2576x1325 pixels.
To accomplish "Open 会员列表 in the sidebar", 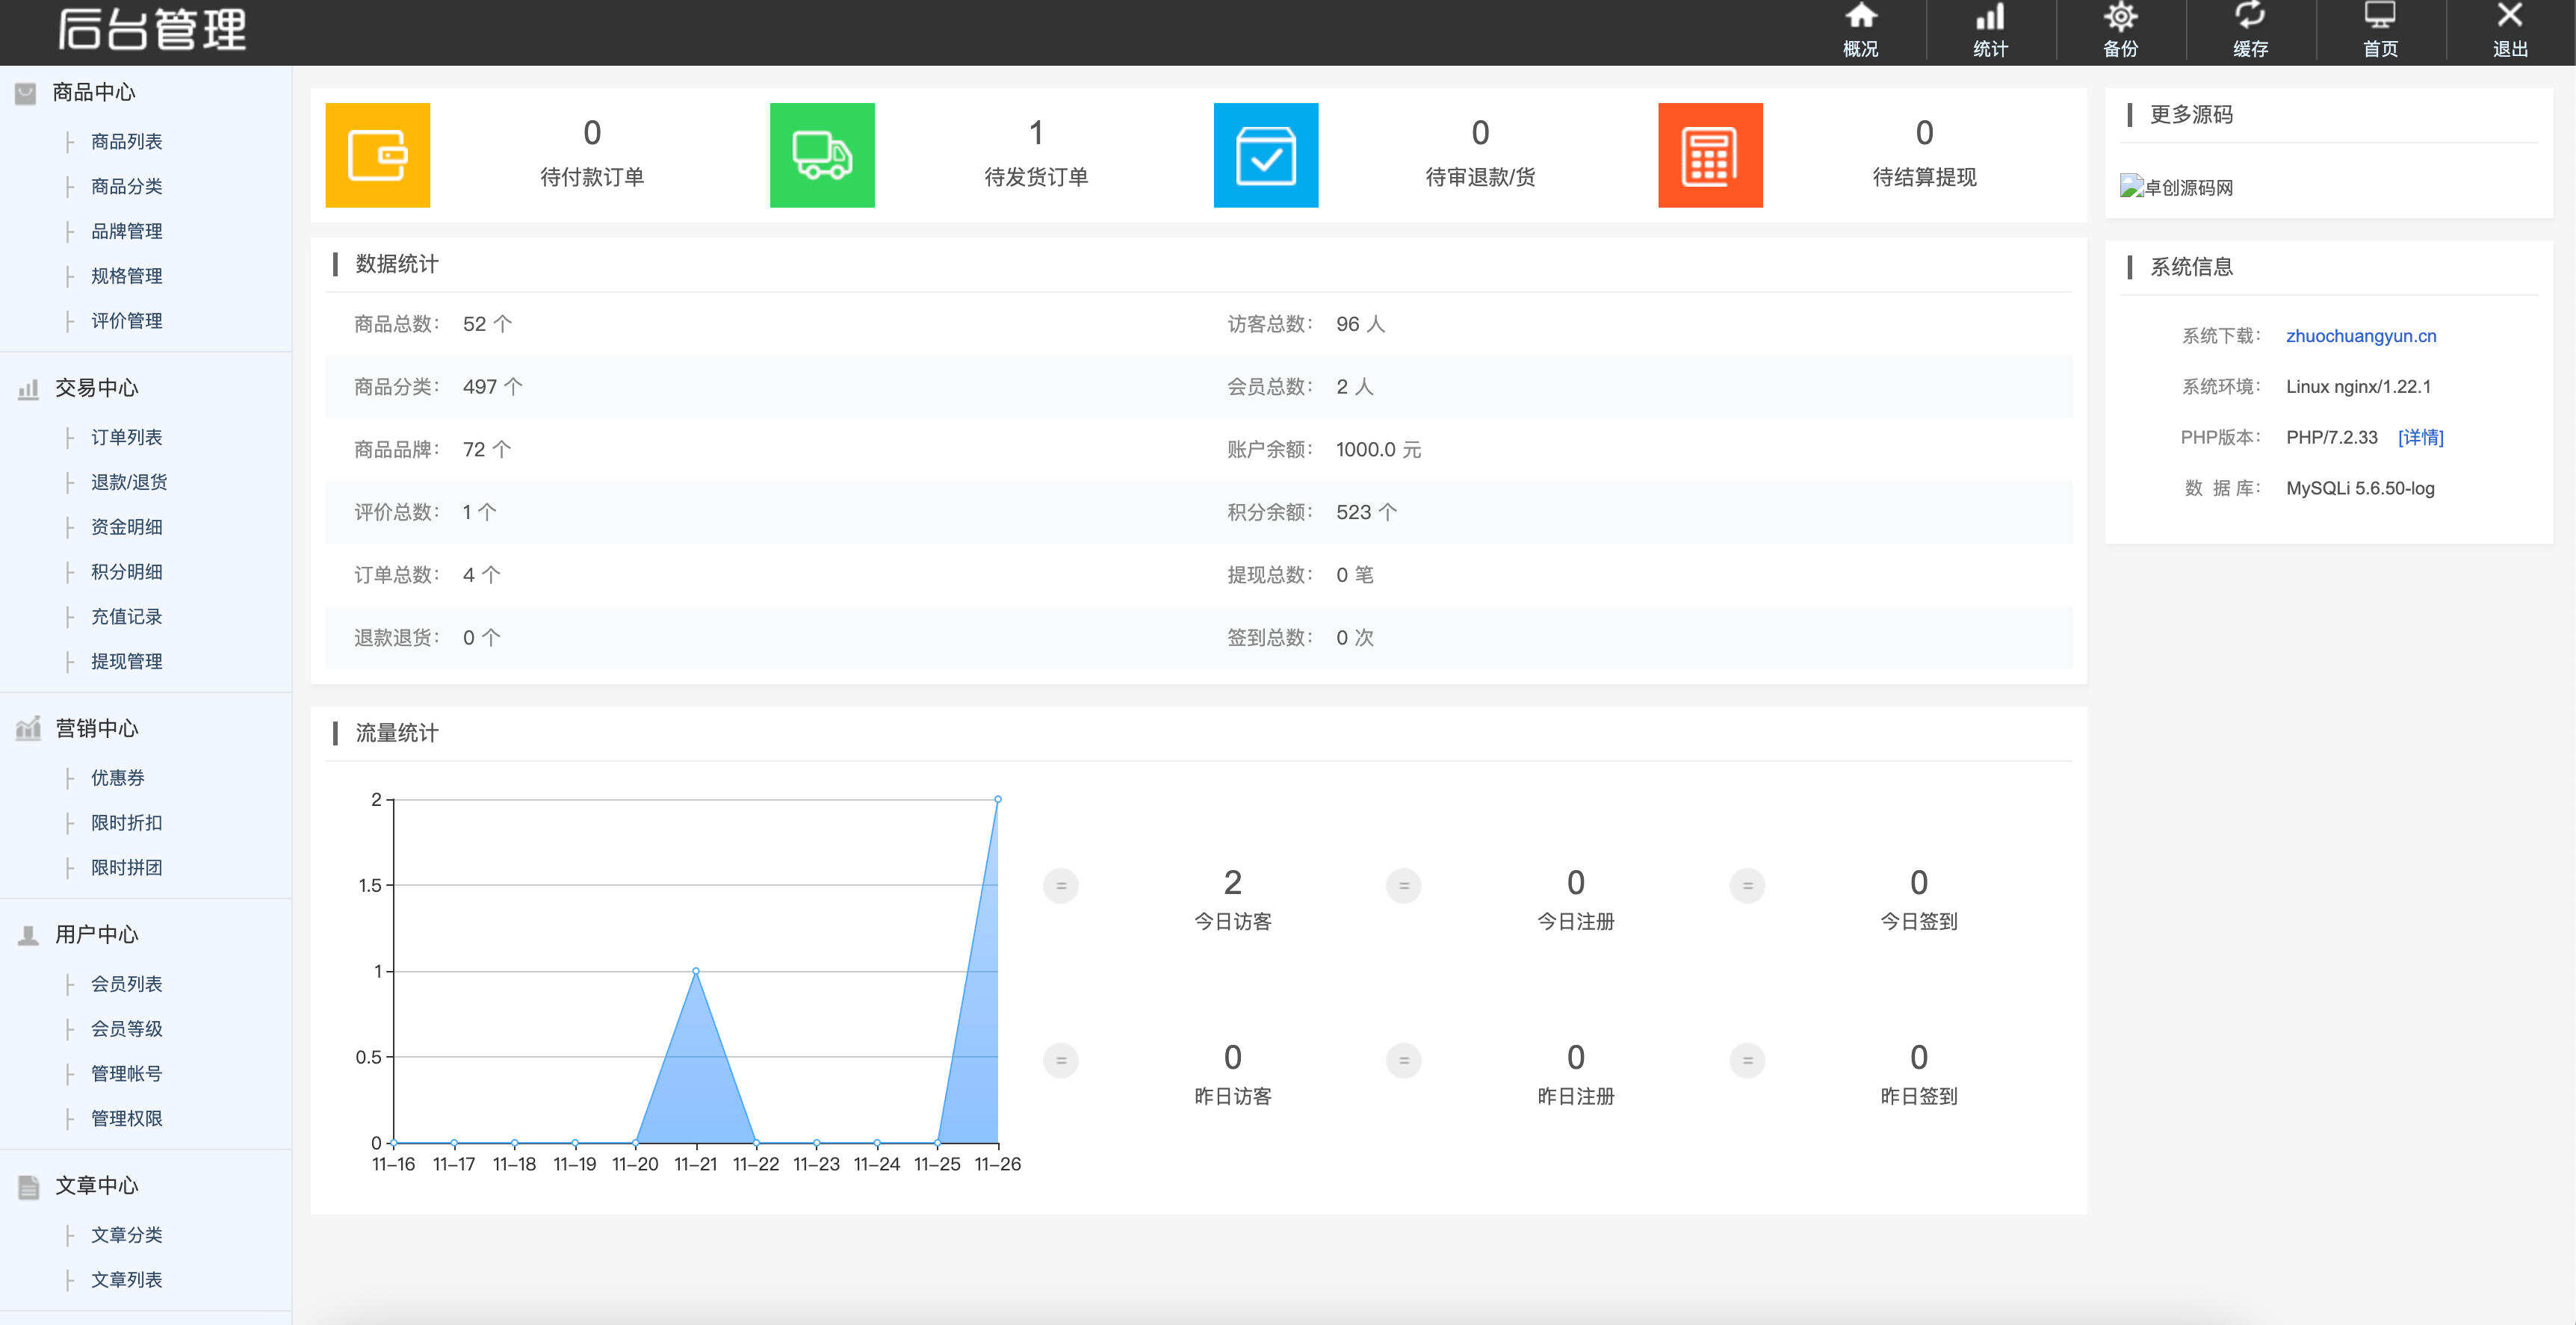I will pos(126,984).
